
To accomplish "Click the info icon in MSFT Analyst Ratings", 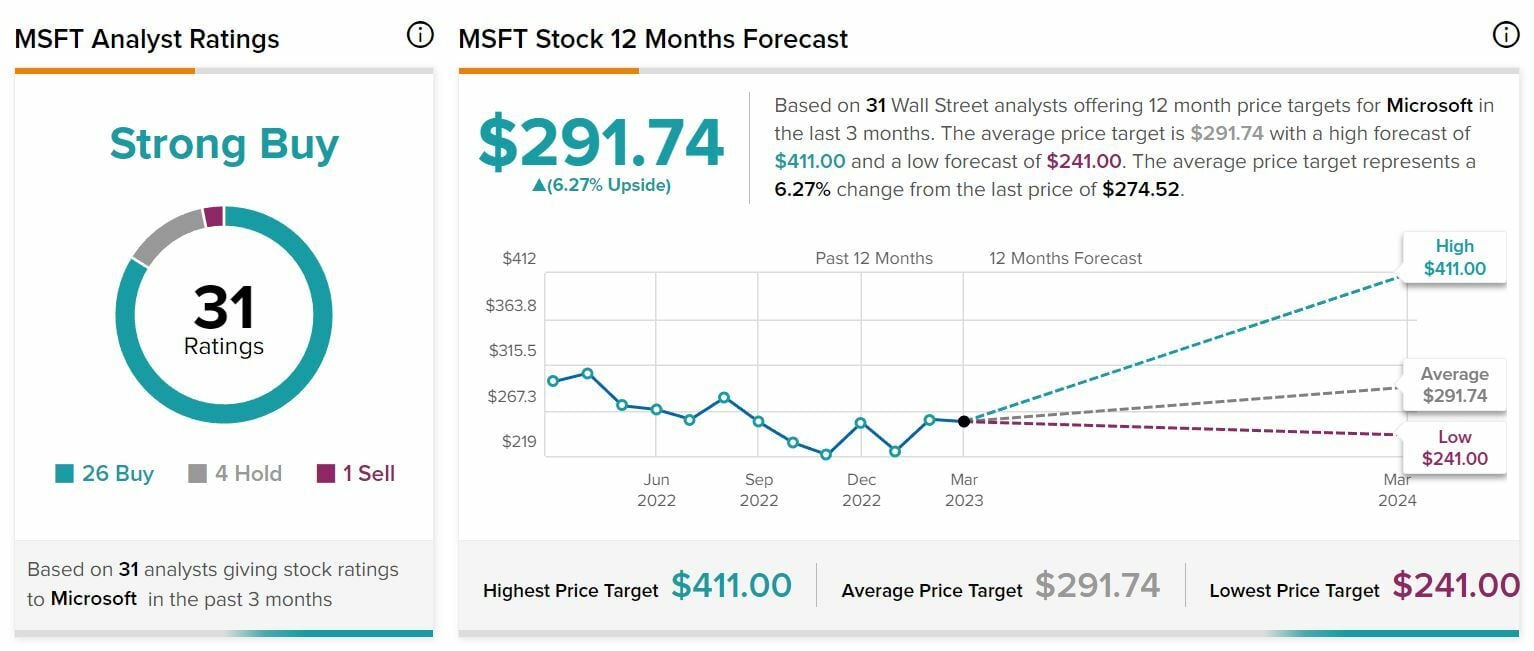I will [420, 35].
